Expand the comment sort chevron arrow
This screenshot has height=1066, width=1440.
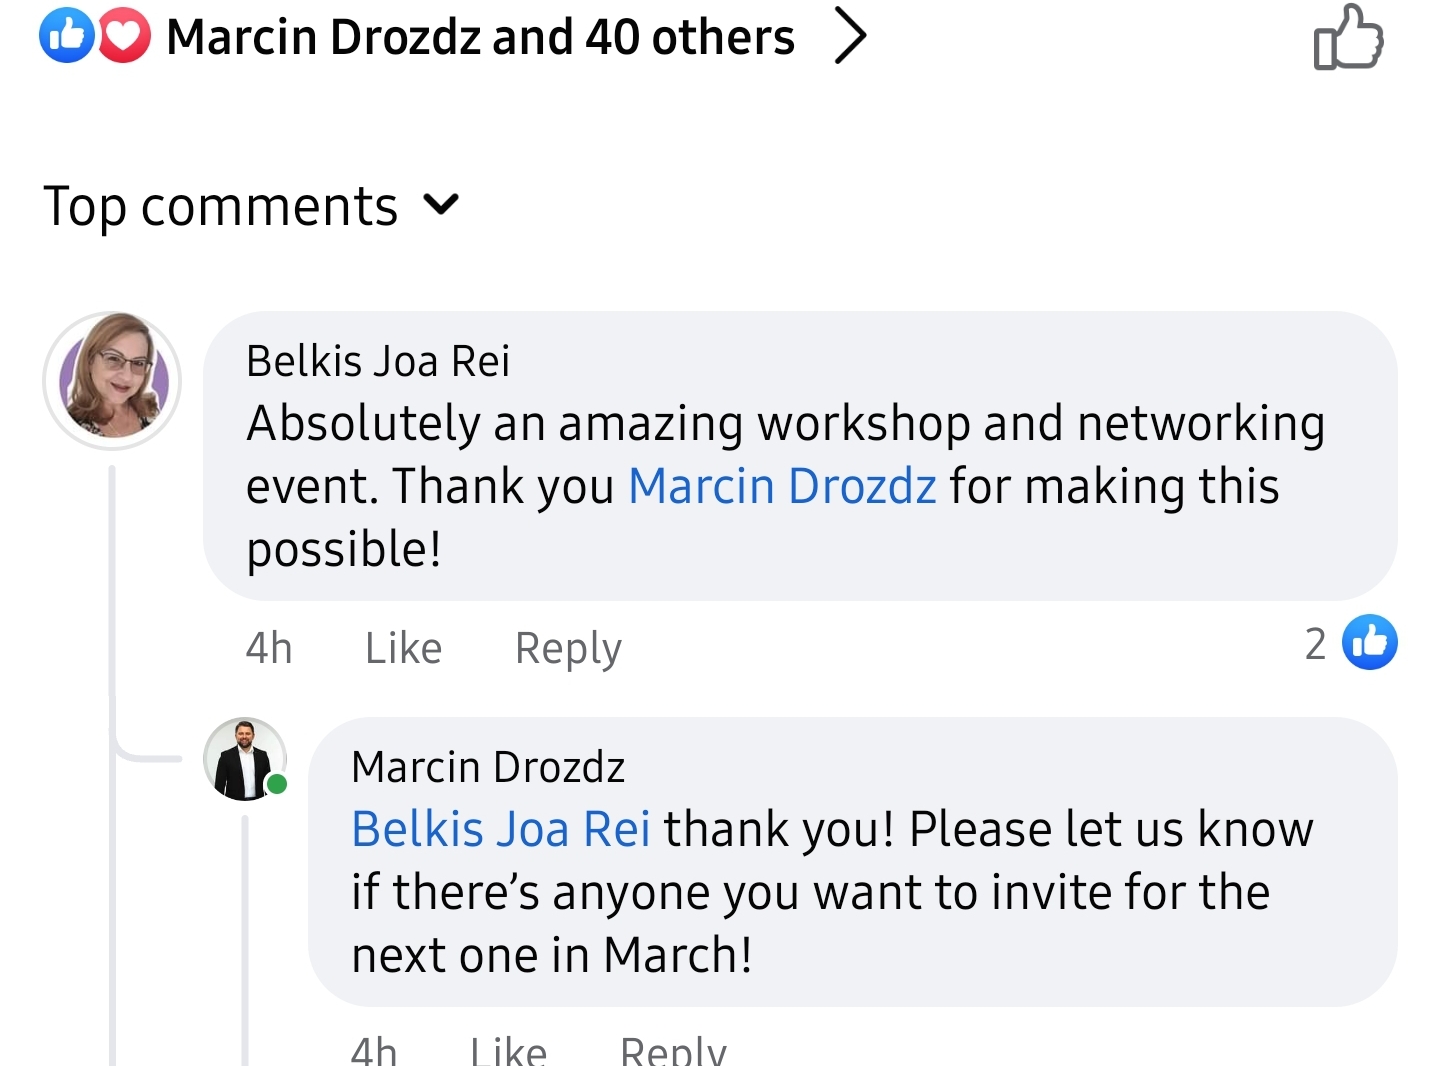(x=441, y=205)
